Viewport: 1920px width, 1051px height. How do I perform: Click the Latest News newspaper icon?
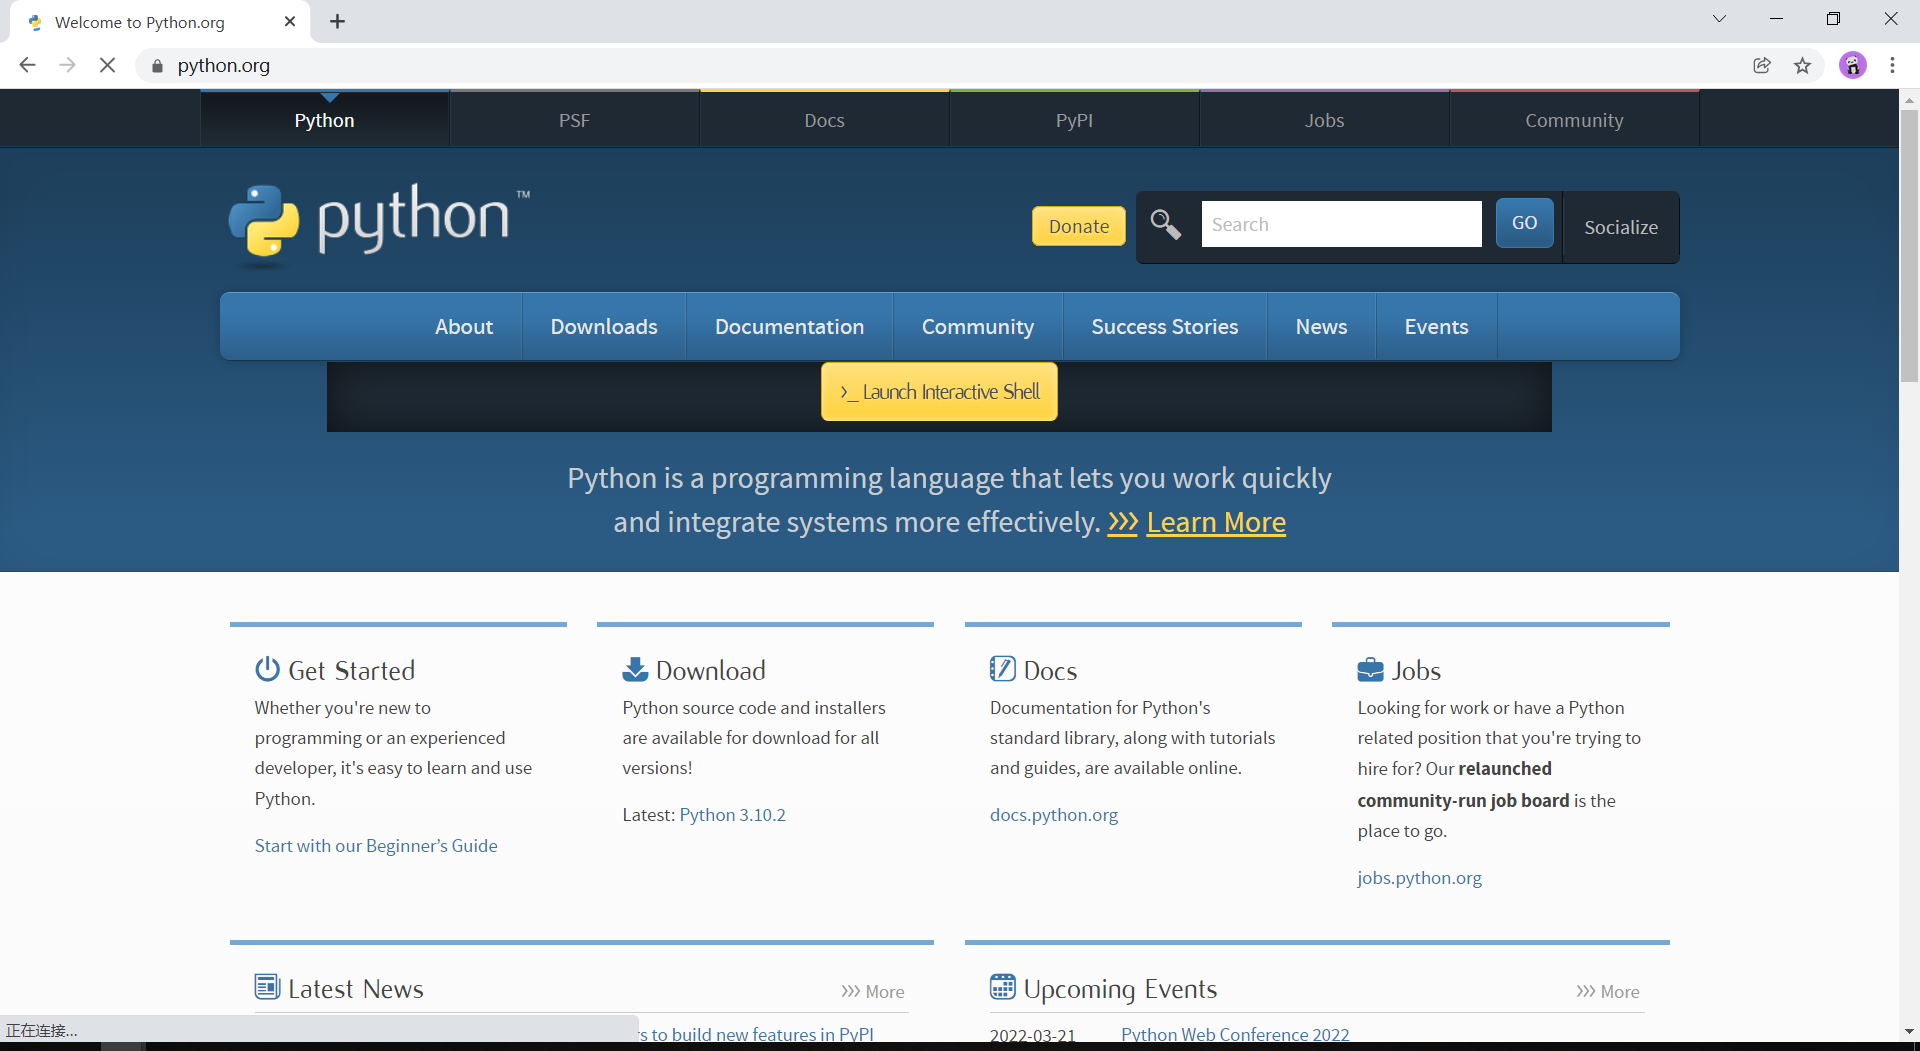click(x=267, y=987)
